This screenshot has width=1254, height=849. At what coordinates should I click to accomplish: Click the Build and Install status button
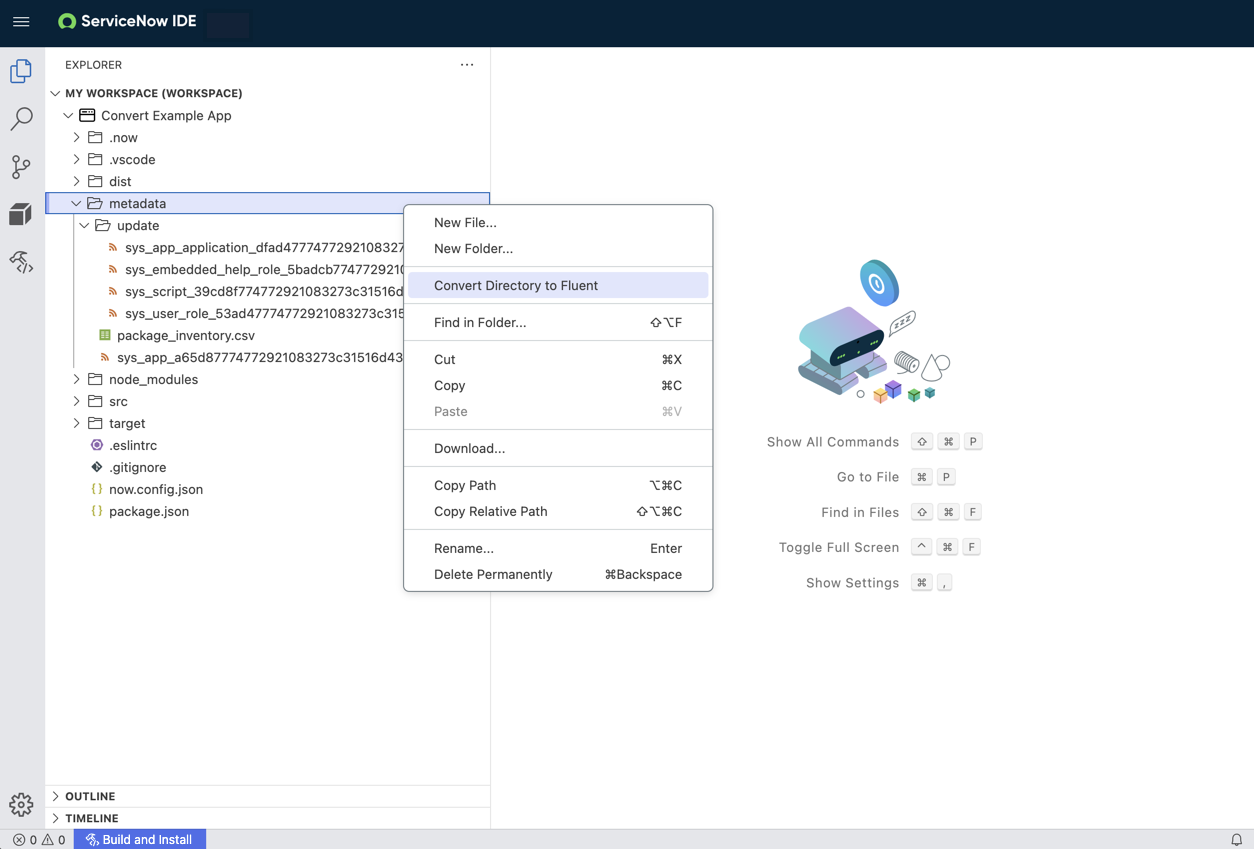point(140,840)
